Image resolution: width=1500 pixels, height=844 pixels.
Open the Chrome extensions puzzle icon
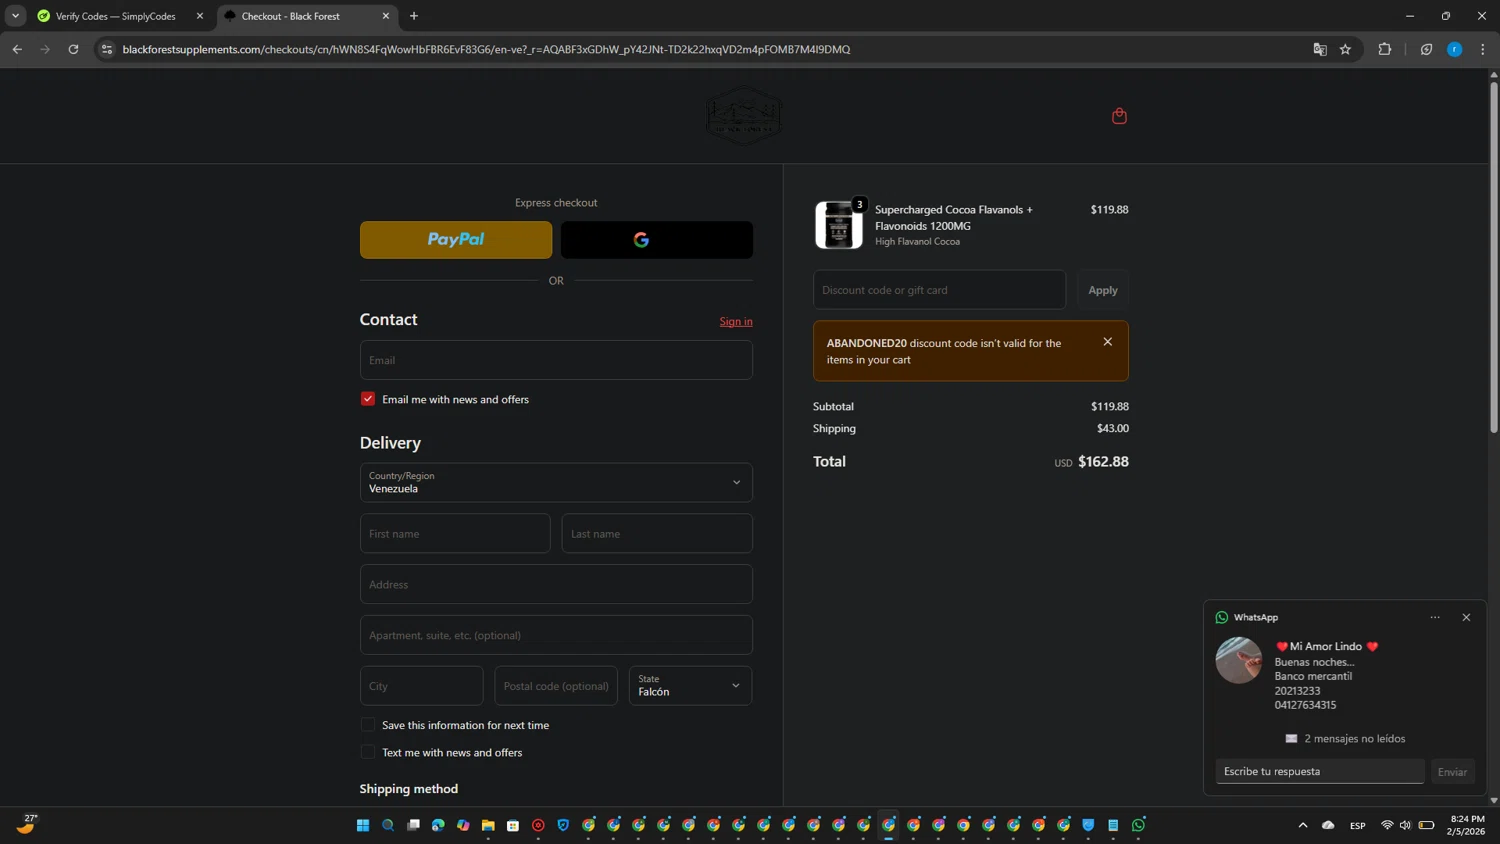[x=1385, y=49]
